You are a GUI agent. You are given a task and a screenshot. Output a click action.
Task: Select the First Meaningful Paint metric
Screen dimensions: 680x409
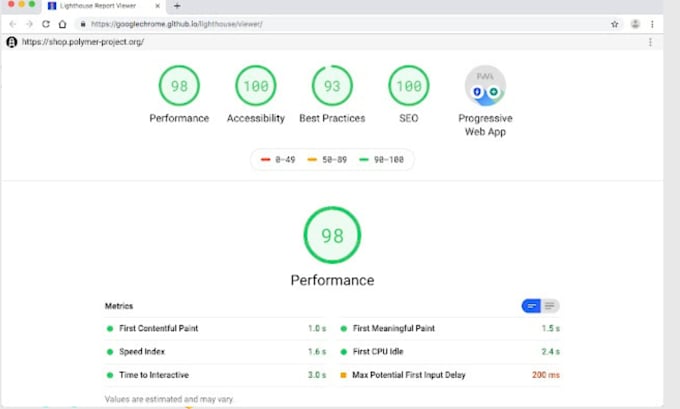pyautogui.click(x=450, y=328)
